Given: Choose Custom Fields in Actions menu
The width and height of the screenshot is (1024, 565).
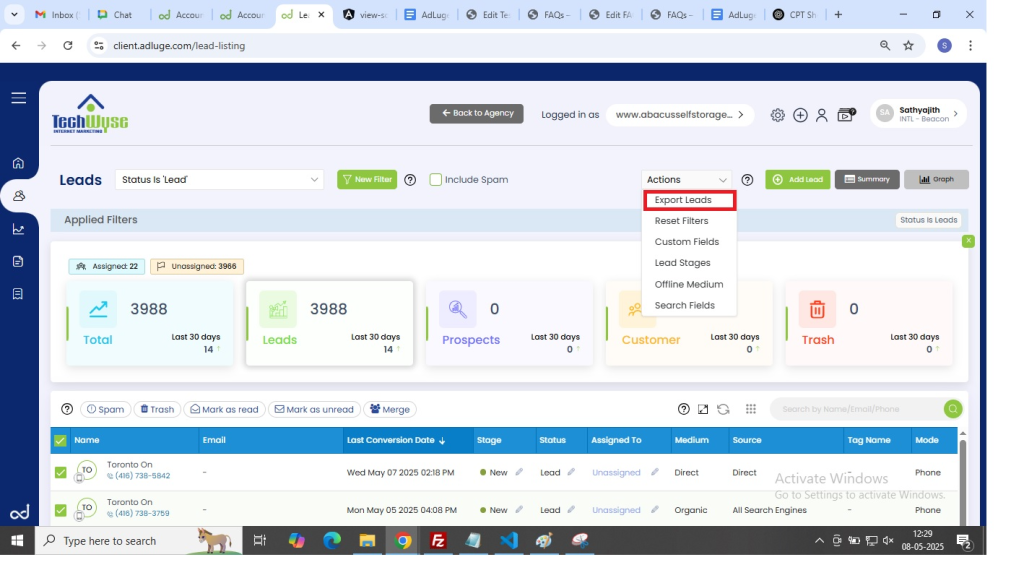Looking at the screenshot, I should tap(687, 242).
